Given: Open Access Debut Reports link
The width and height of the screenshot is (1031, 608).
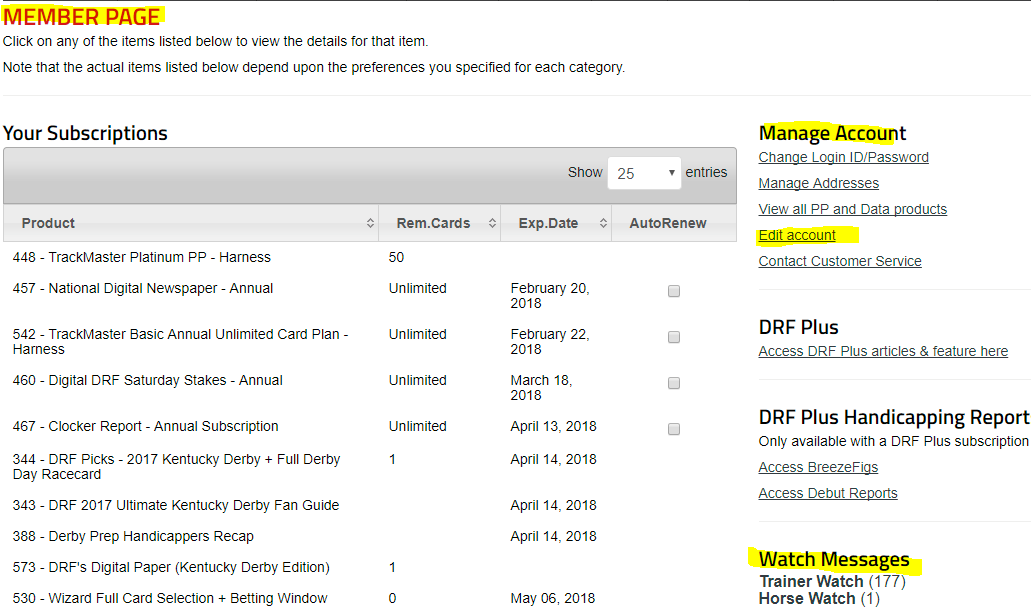Looking at the screenshot, I should (828, 493).
